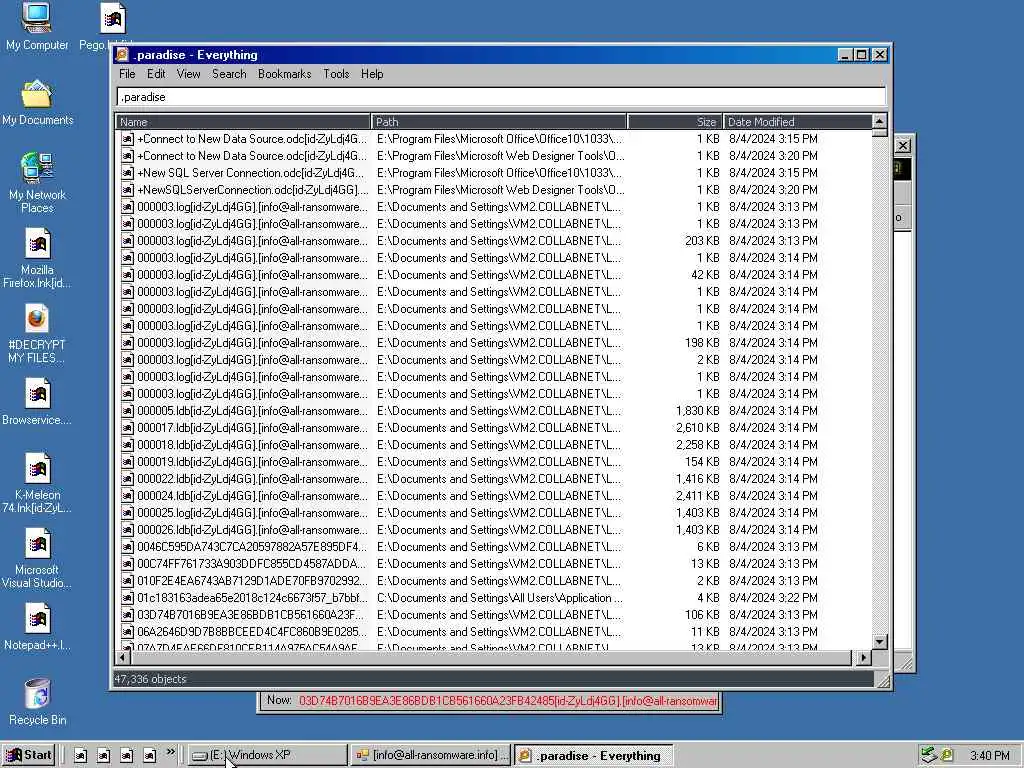Image resolution: width=1024 pixels, height=768 pixels.
Task: Click the .paradise - Everything taskbar button
Action: tap(593, 755)
